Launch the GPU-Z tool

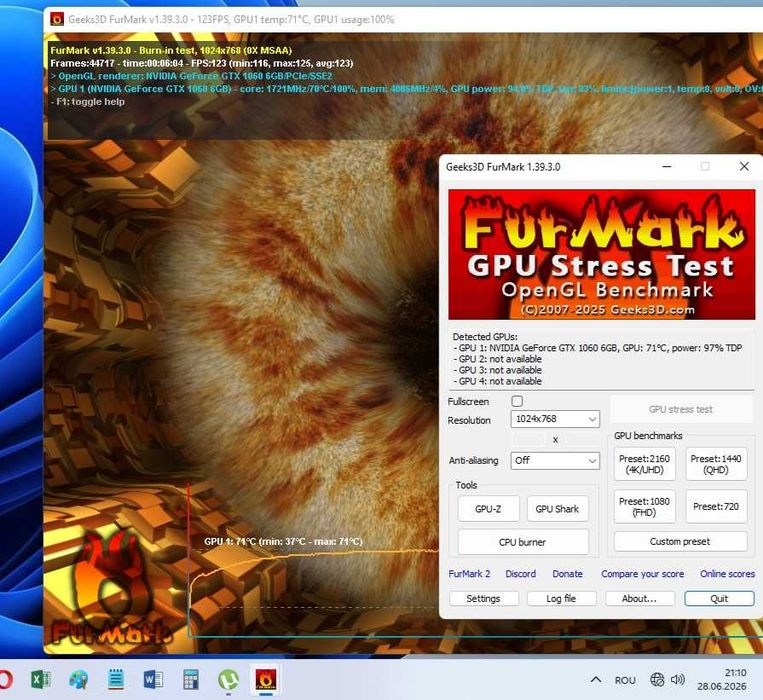pos(488,509)
